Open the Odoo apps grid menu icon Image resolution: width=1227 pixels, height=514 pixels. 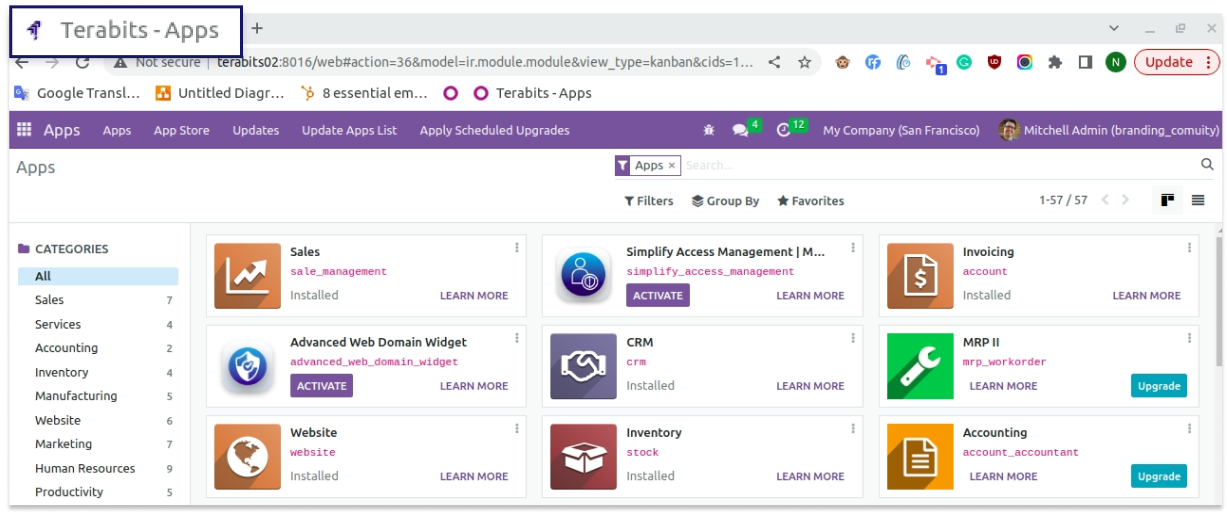tap(24, 130)
